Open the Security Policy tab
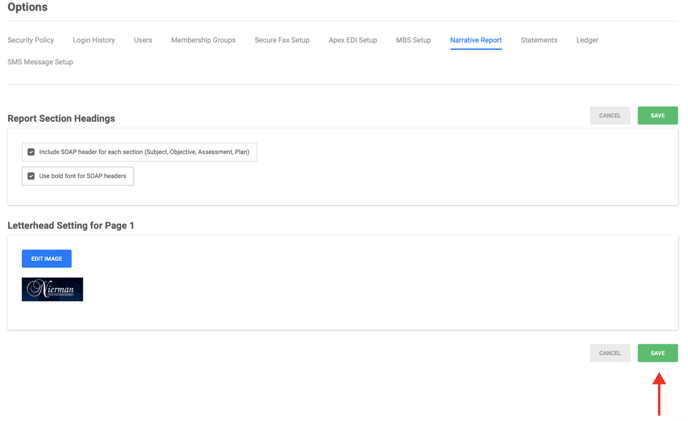The image size is (688, 421). point(31,40)
